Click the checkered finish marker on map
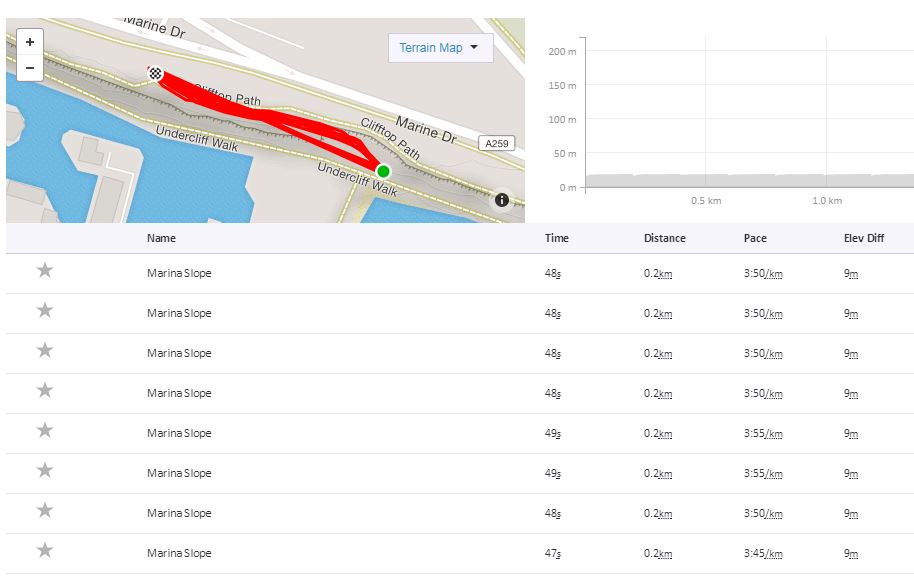Viewport: 914px width, 584px height. pyautogui.click(x=155, y=73)
